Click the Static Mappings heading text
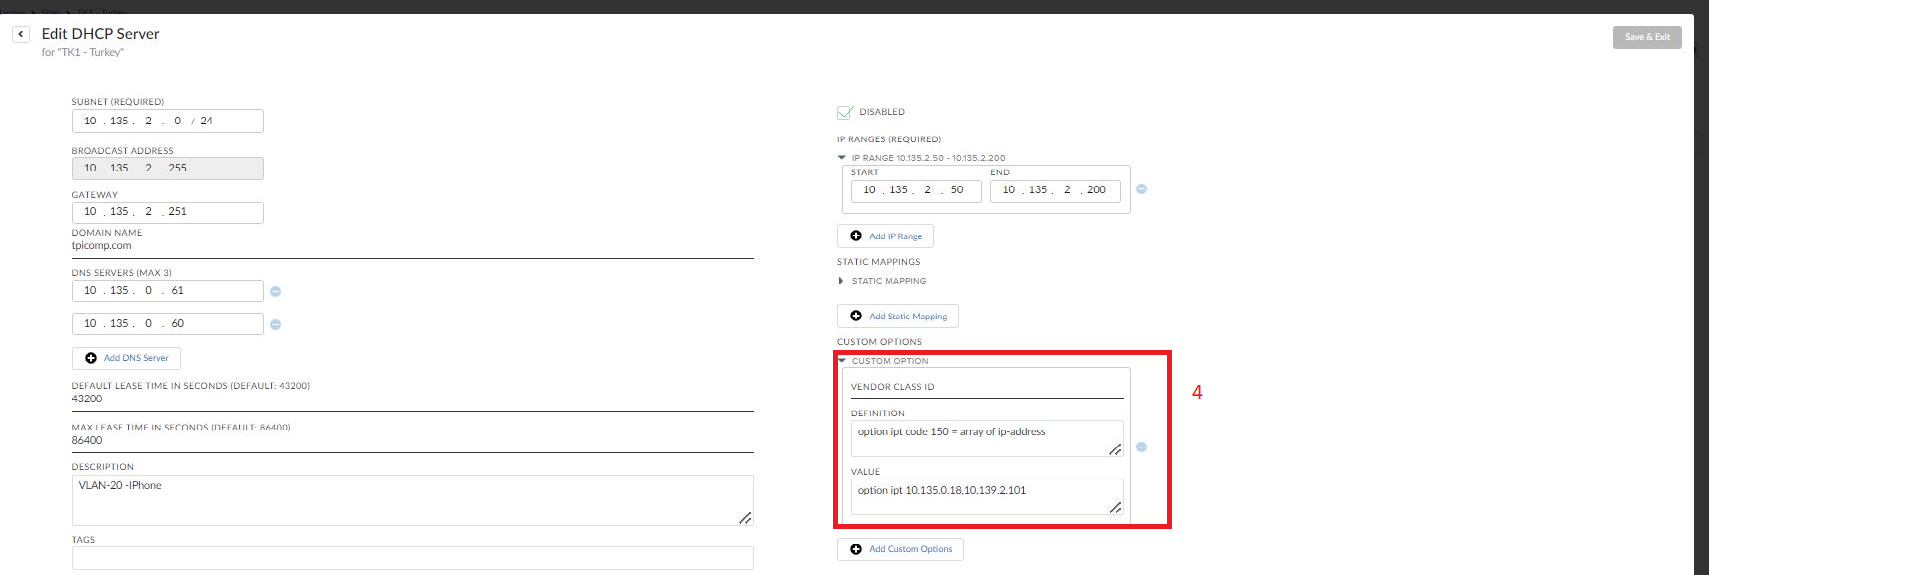This screenshot has height=575, width=1913. [878, 262]
